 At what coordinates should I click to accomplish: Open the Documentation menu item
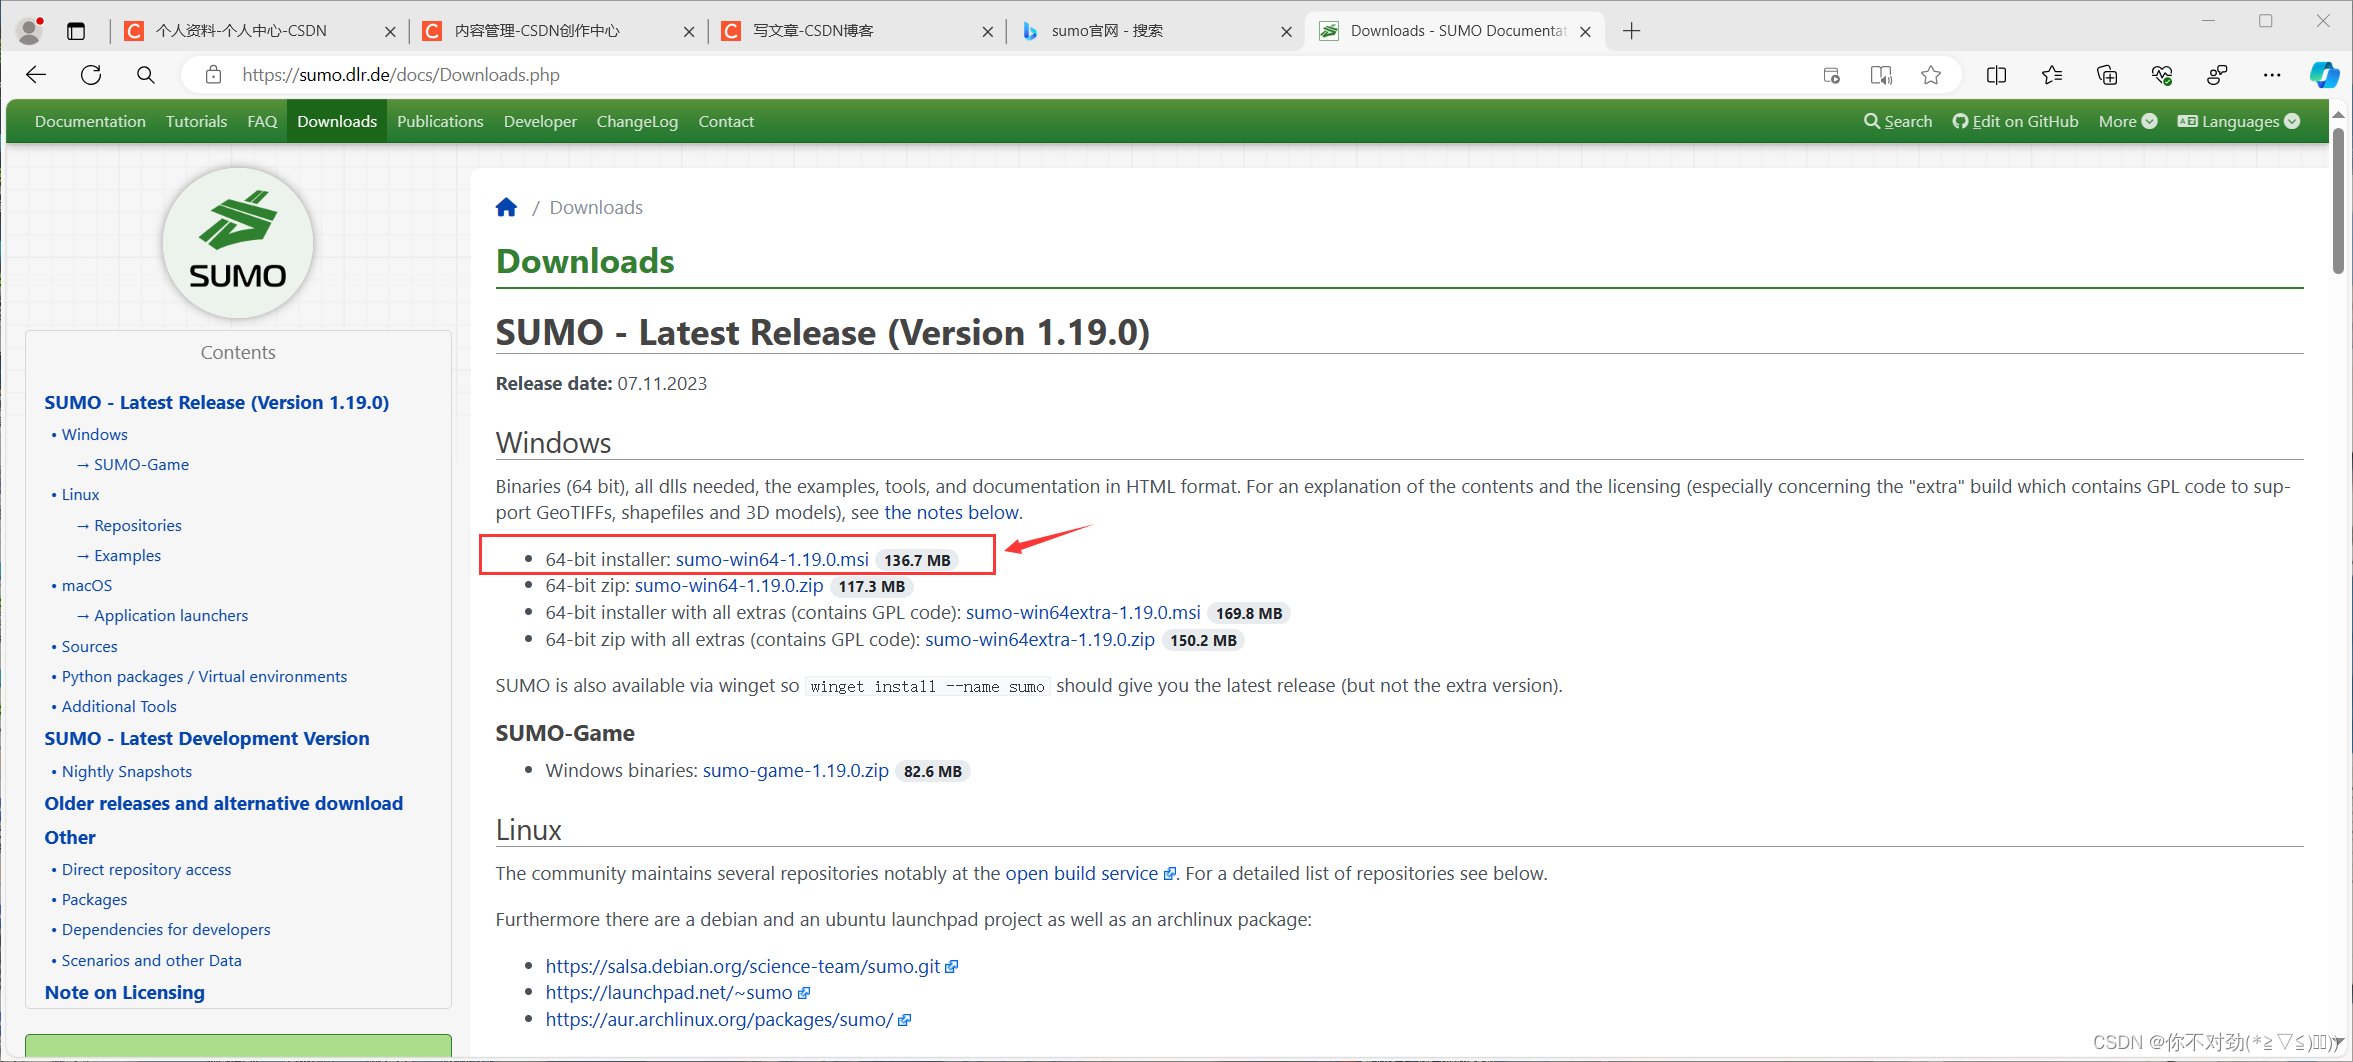(x=90, y=121)
